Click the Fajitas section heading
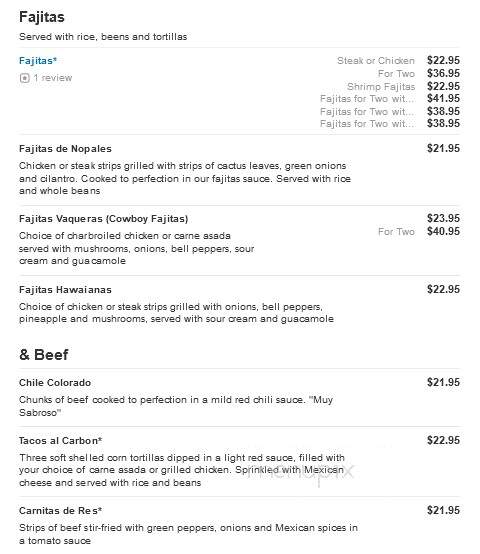 coord(42,17)
